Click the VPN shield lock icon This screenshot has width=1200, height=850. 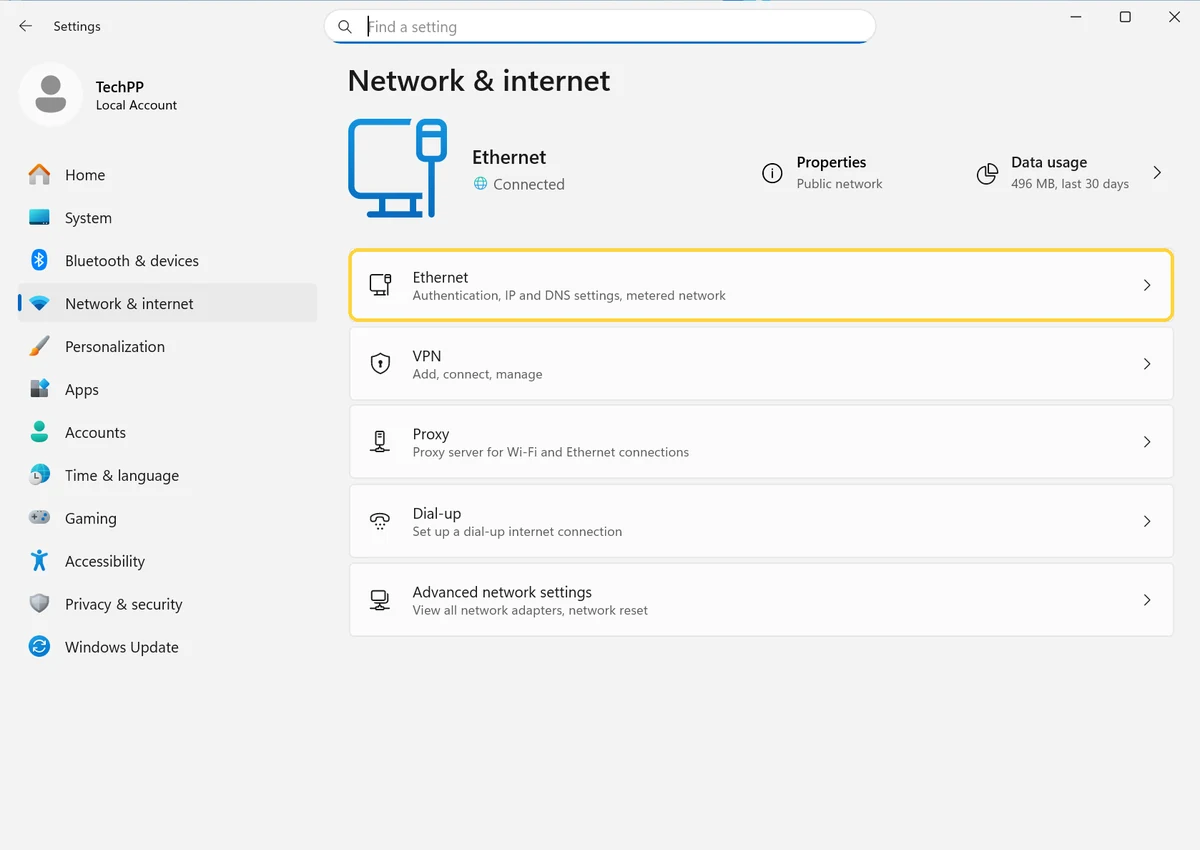[x=380, y=364]
